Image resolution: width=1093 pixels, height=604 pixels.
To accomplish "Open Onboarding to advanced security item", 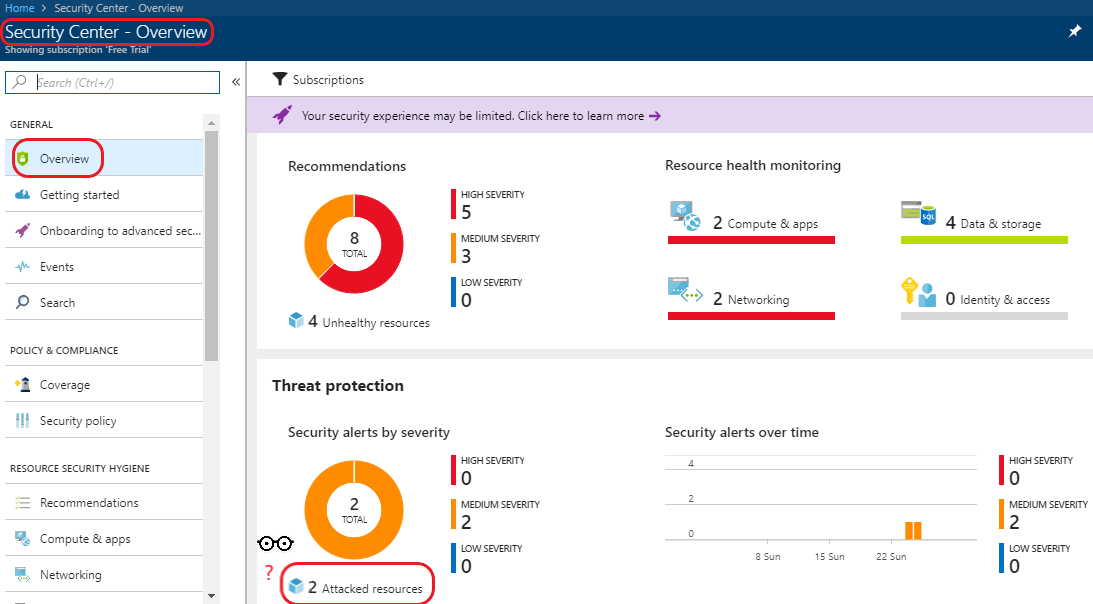I will [x=104, y=230].
